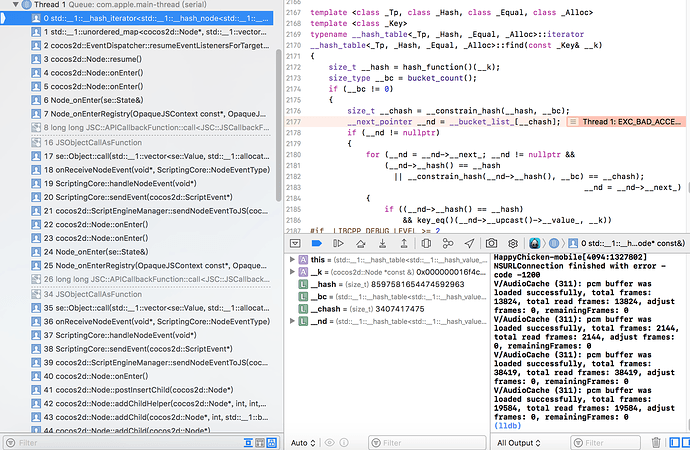Open the Debug View Hierarchy icon
Viewport: 690px width, 450px height.
[426, 243]
